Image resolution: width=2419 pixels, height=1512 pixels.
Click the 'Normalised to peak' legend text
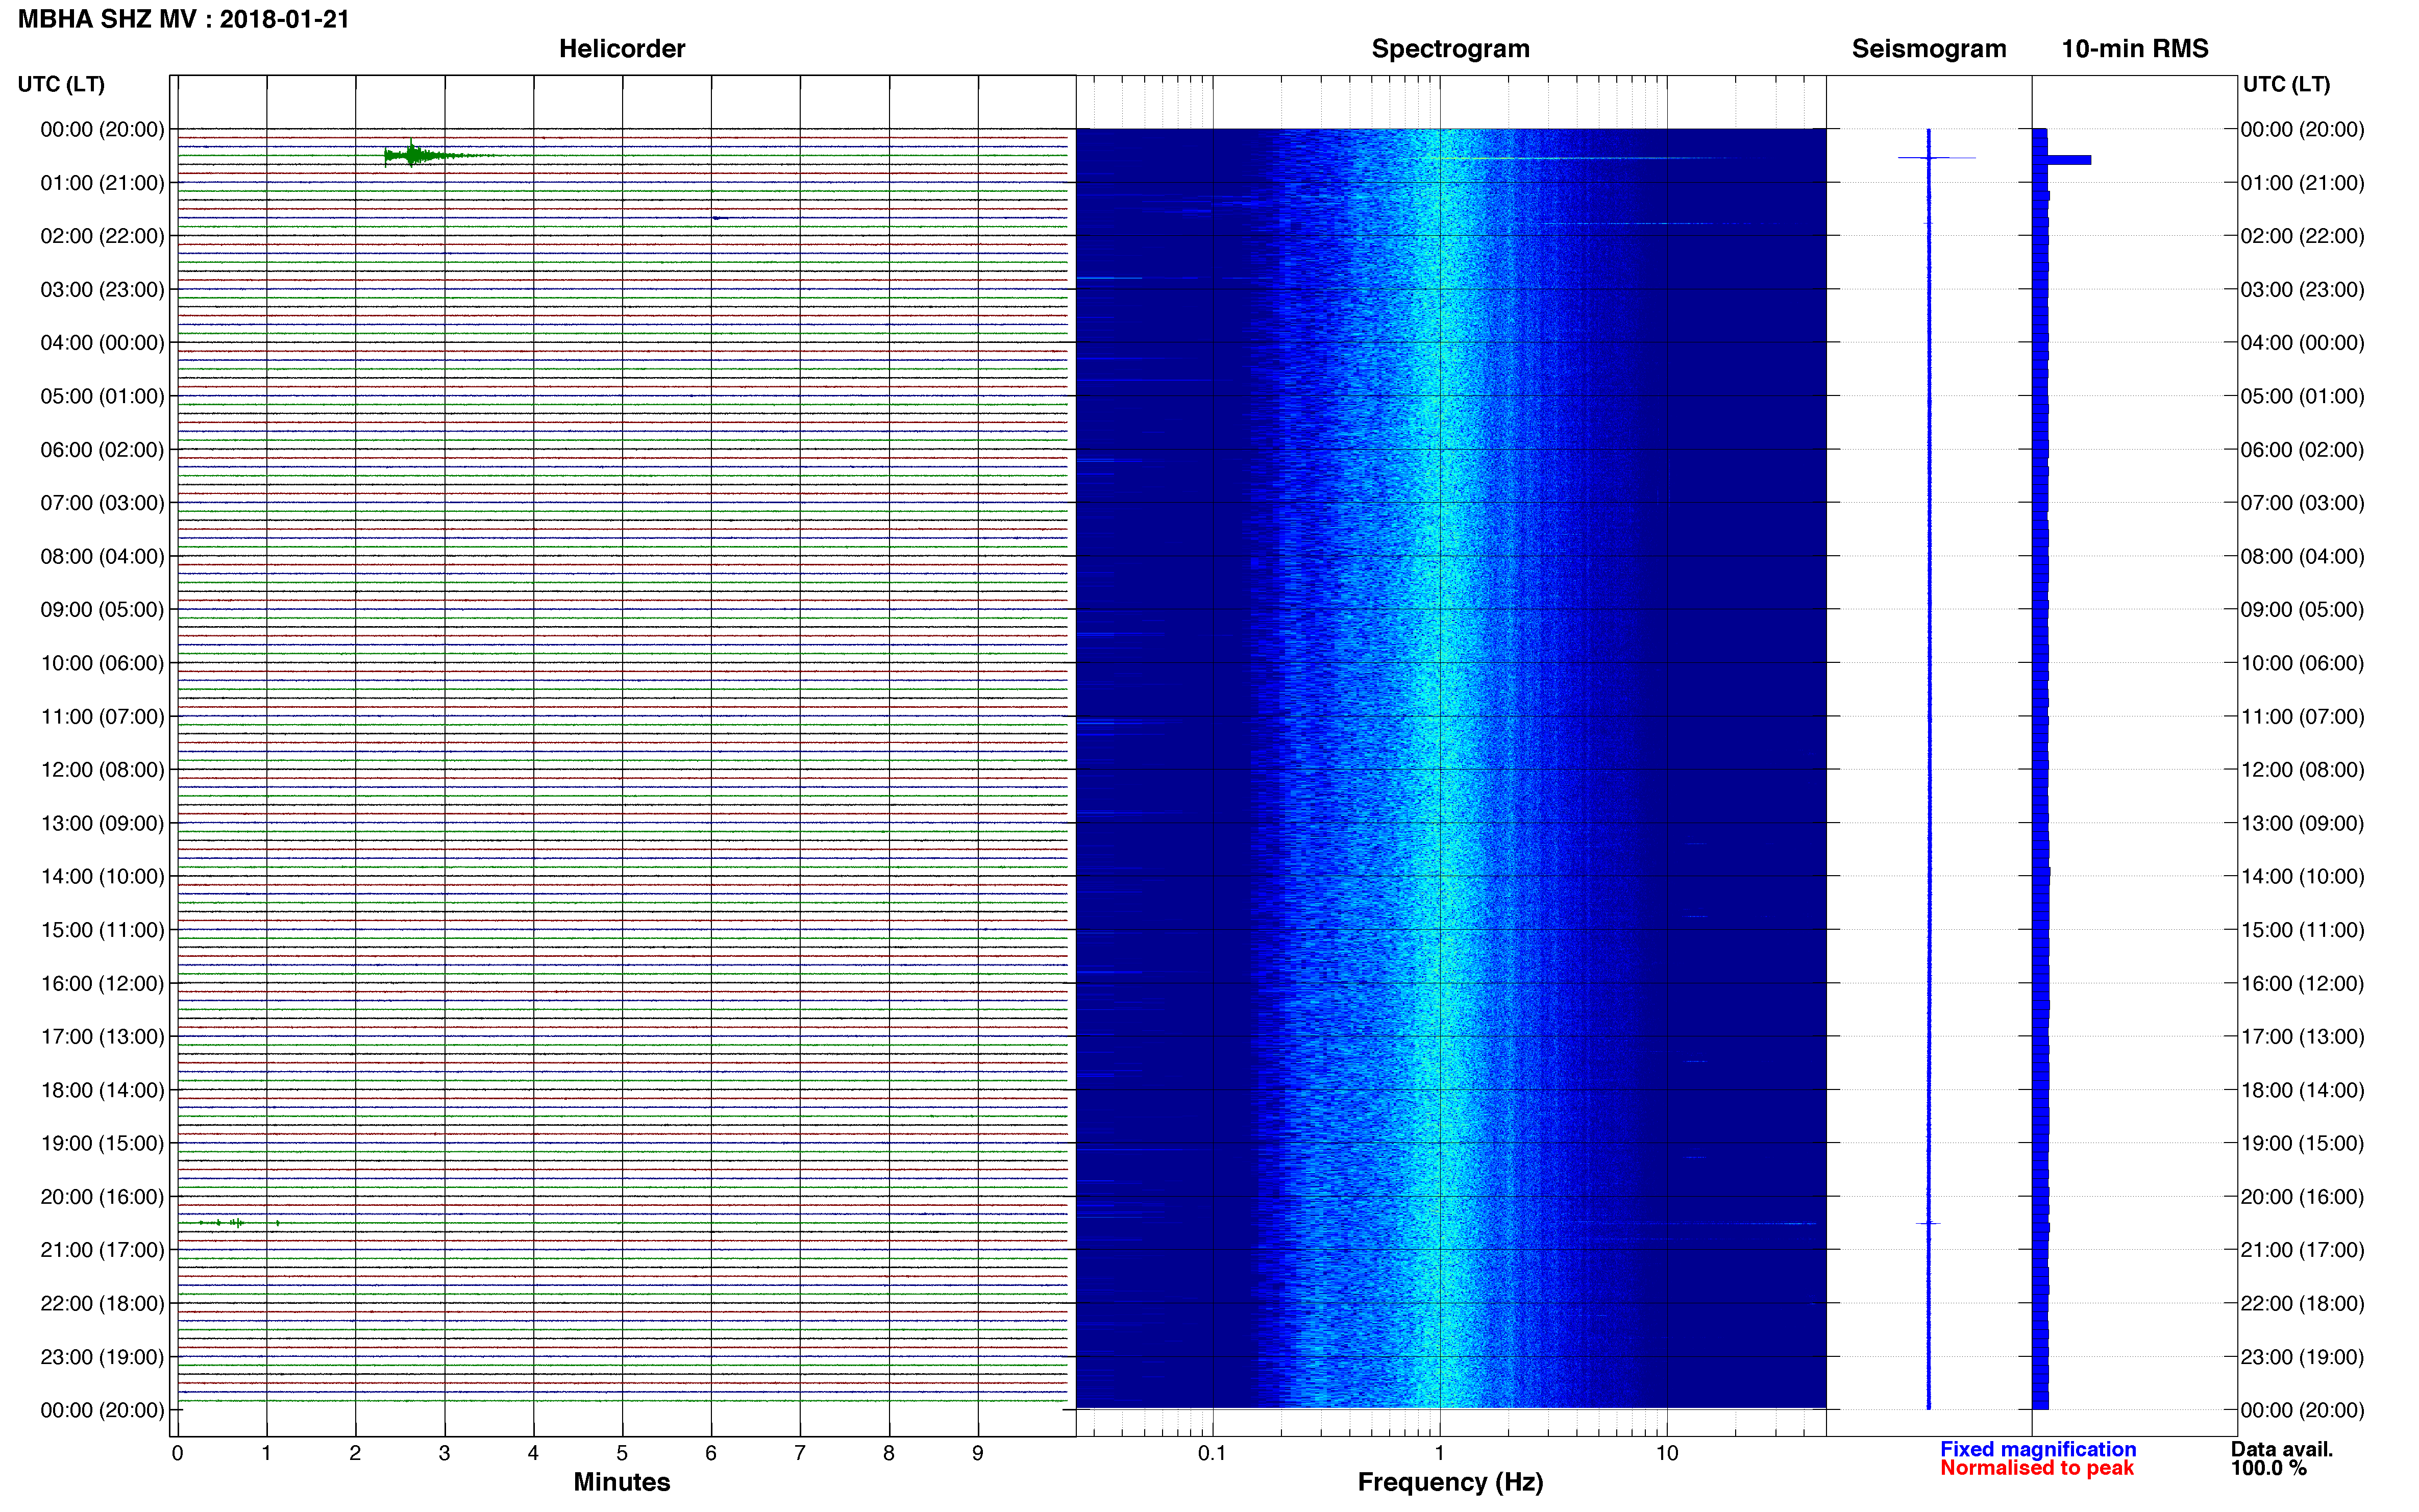2037,1468
